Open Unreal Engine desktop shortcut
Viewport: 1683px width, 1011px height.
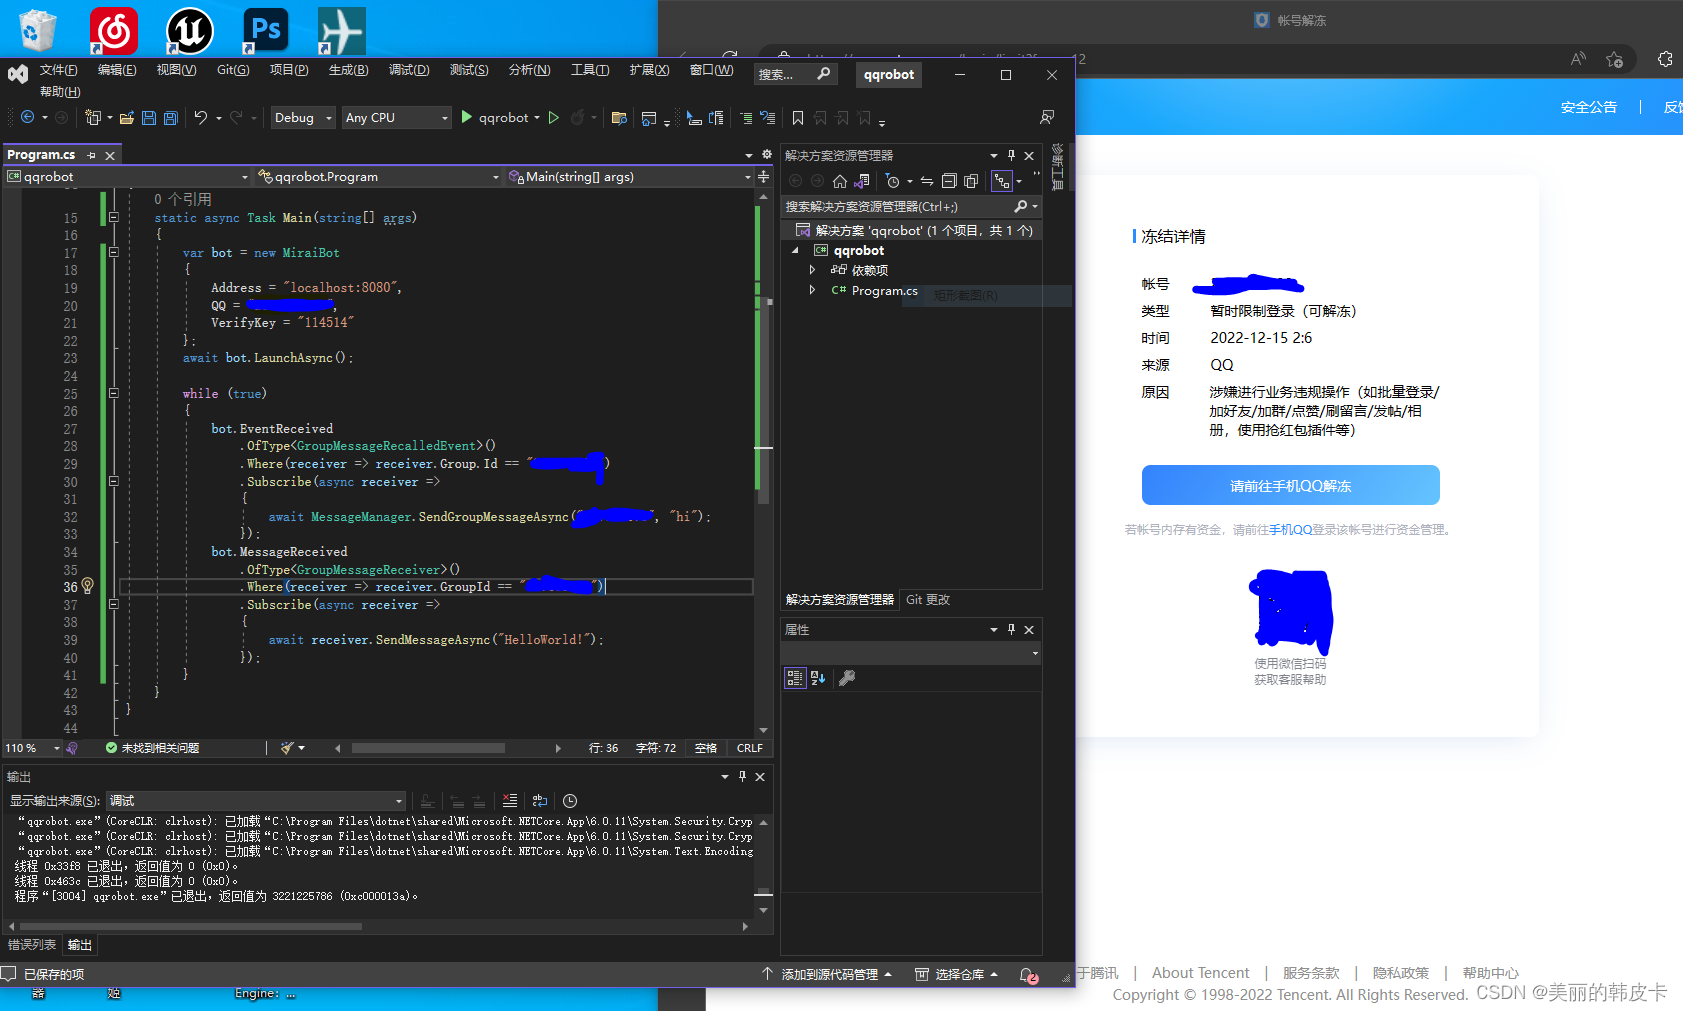click(189, 30)
